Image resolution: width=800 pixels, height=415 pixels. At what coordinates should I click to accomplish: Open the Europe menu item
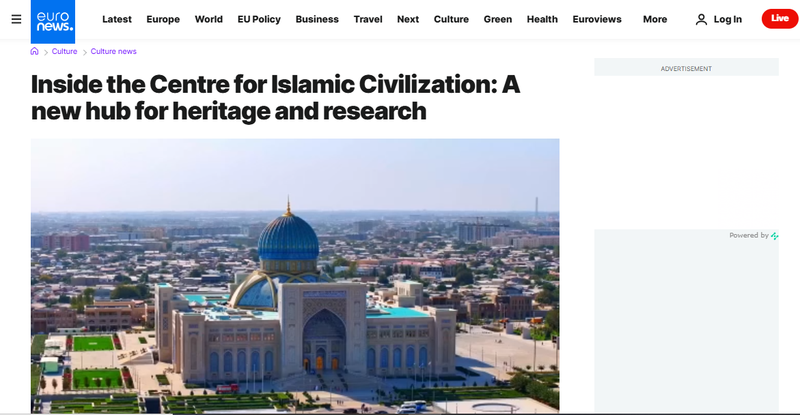point(163,19)
